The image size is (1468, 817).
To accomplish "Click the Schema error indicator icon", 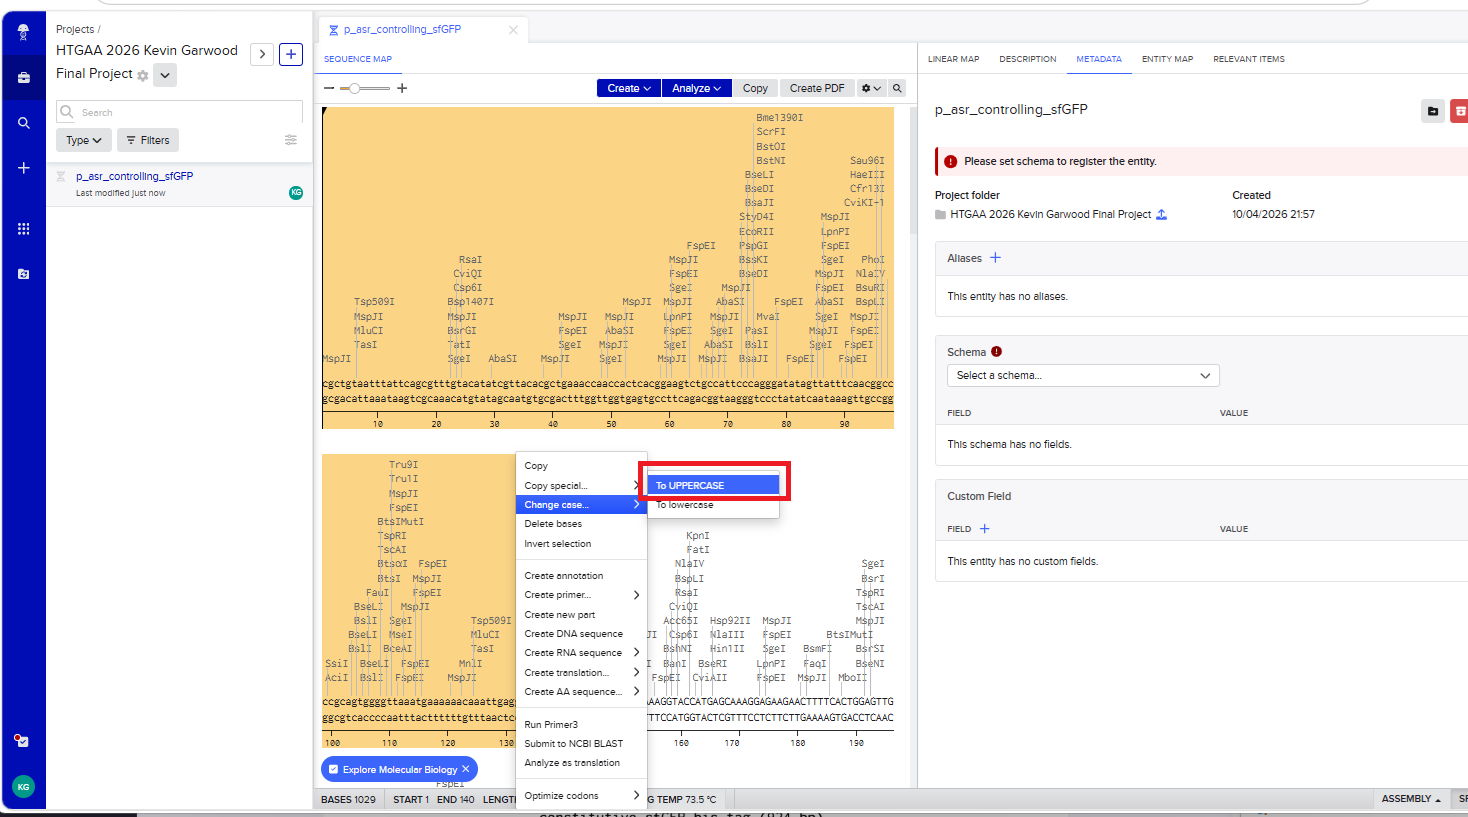I will tap(997, 352).
